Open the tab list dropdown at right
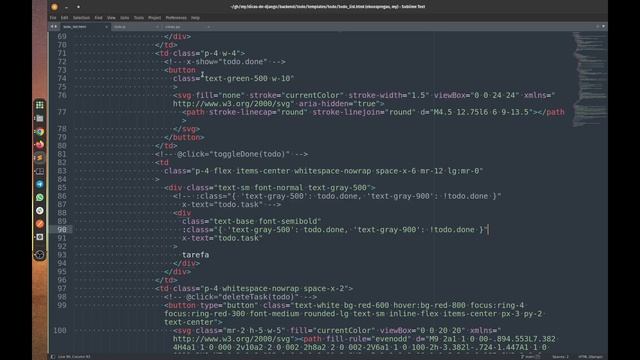The image size is (640, 360). pos(604,27)
